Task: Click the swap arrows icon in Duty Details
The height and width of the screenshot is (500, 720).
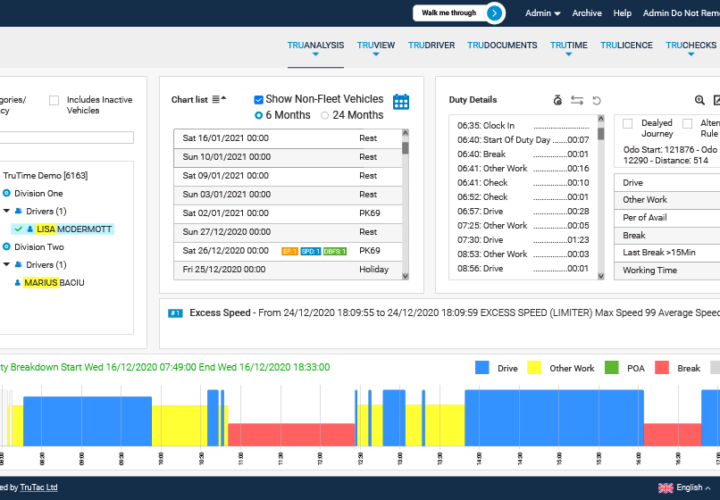Action: [x=577, y=100]
